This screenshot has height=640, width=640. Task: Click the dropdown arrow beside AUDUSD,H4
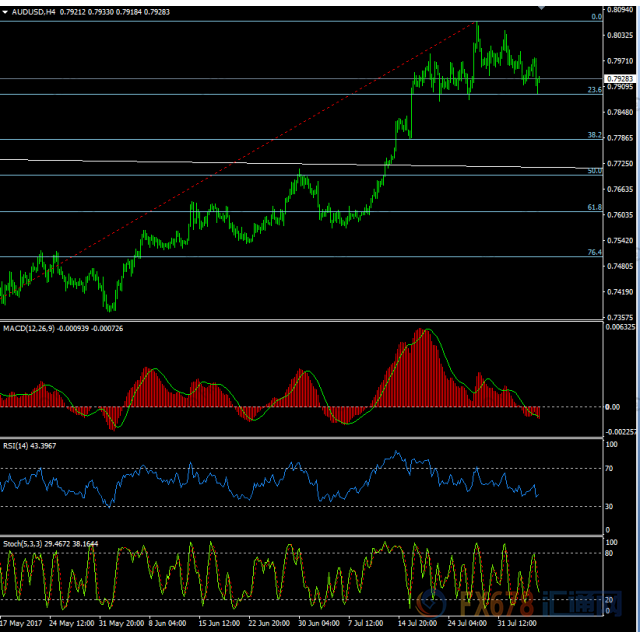[x=5, y=12]
